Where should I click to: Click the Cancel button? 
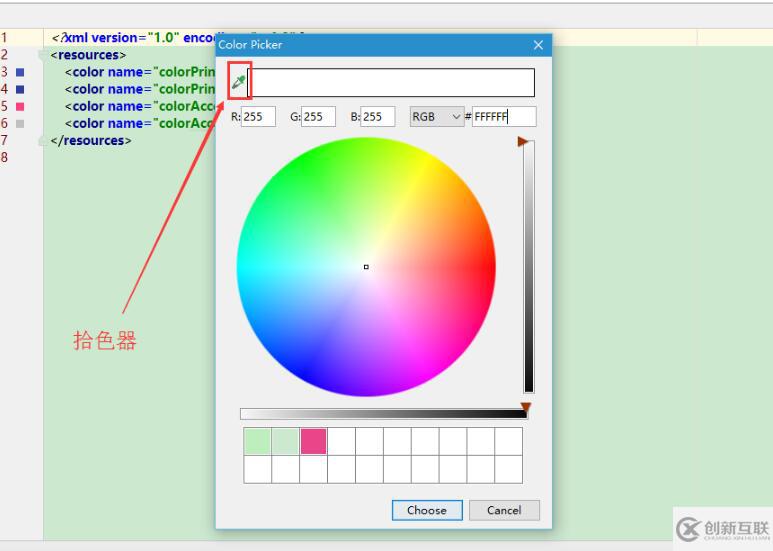pyautogui.click(x=504, y=510)
